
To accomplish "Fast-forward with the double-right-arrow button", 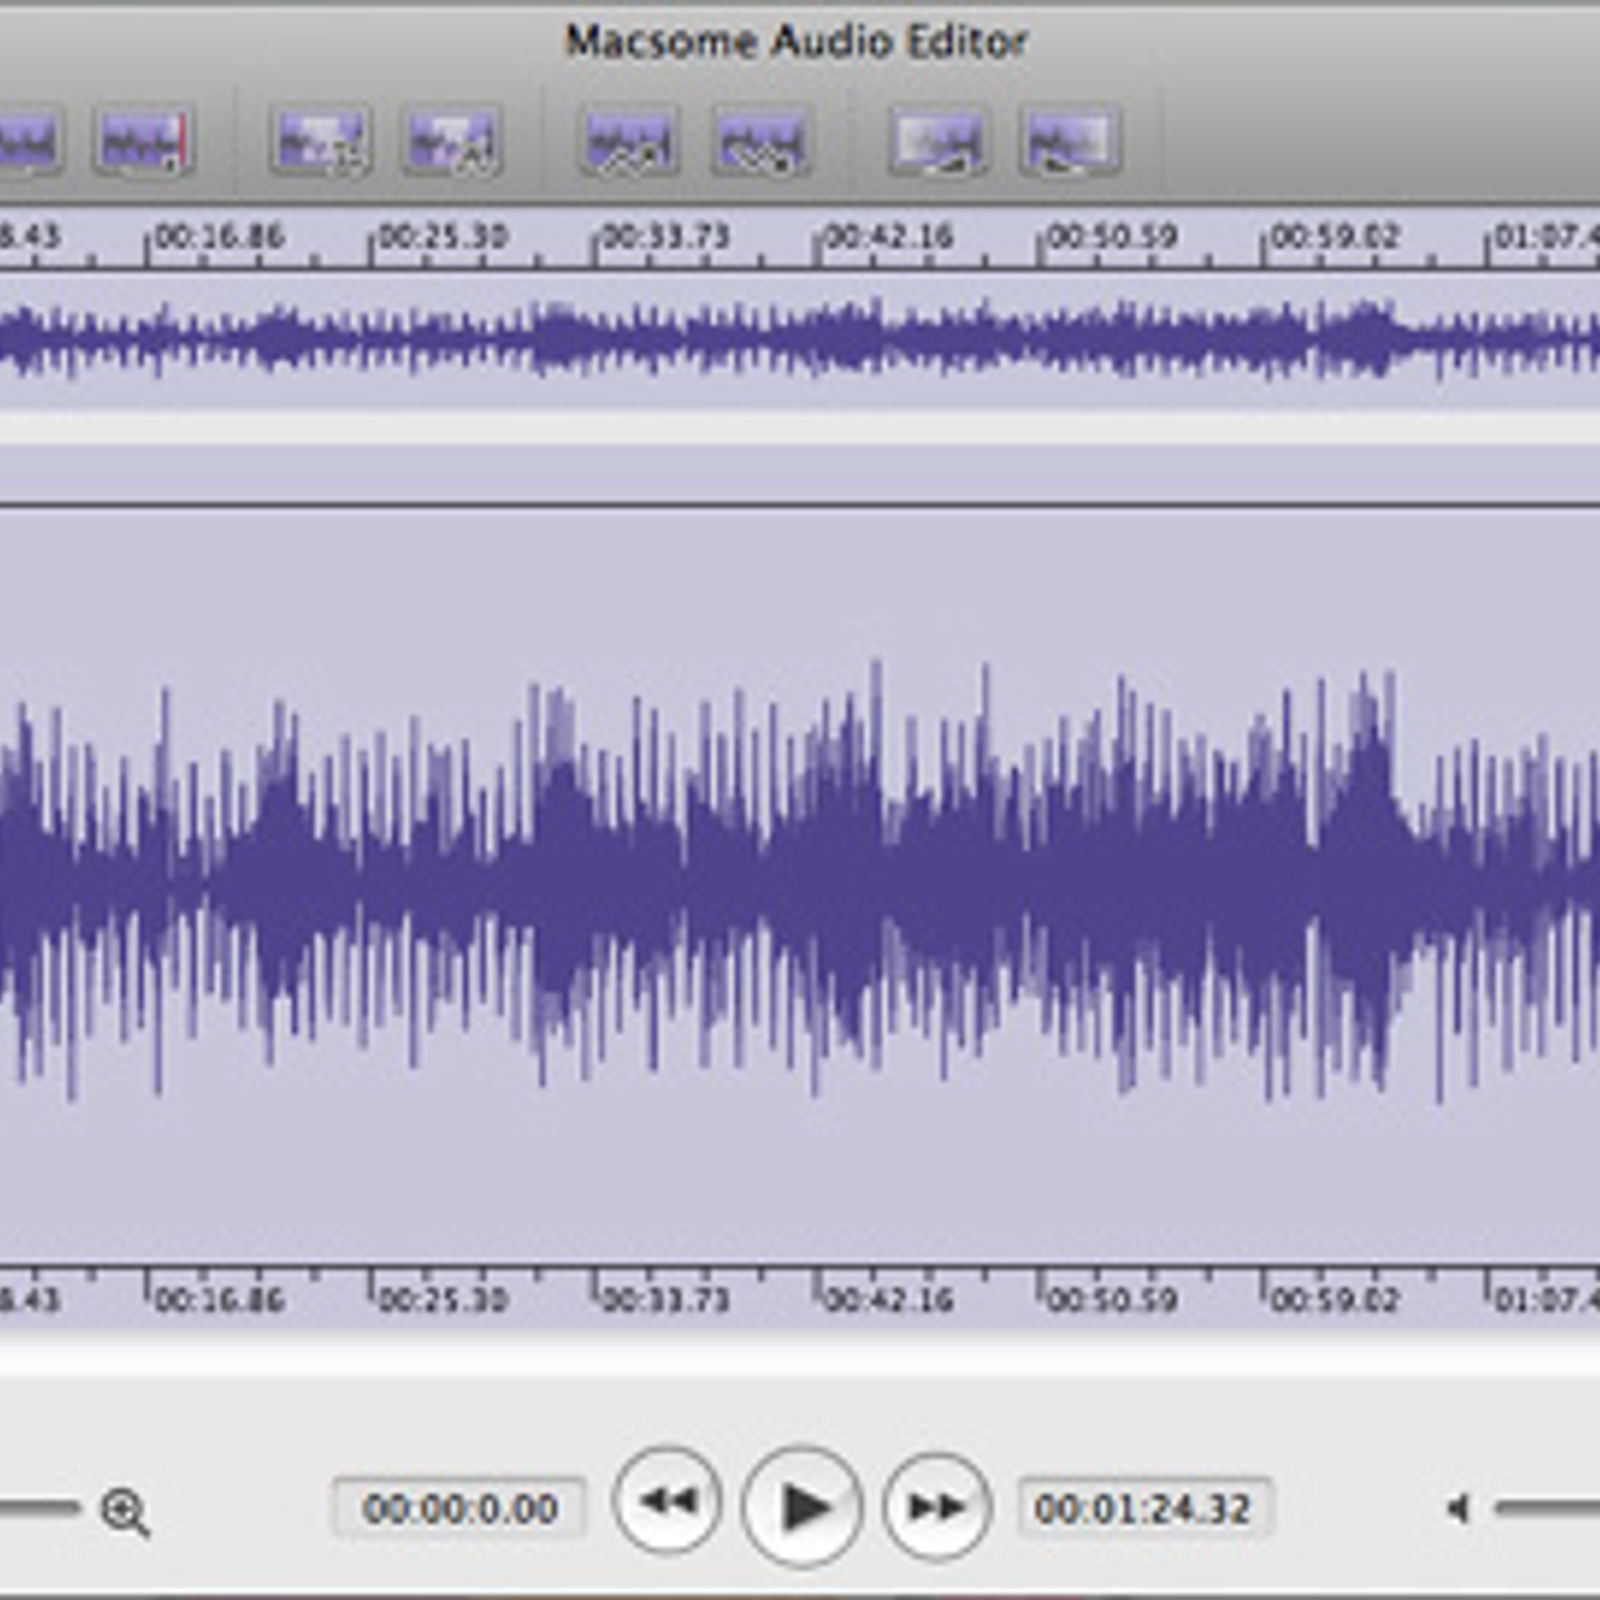I will pyautogui.click(x=937, y=1506).
